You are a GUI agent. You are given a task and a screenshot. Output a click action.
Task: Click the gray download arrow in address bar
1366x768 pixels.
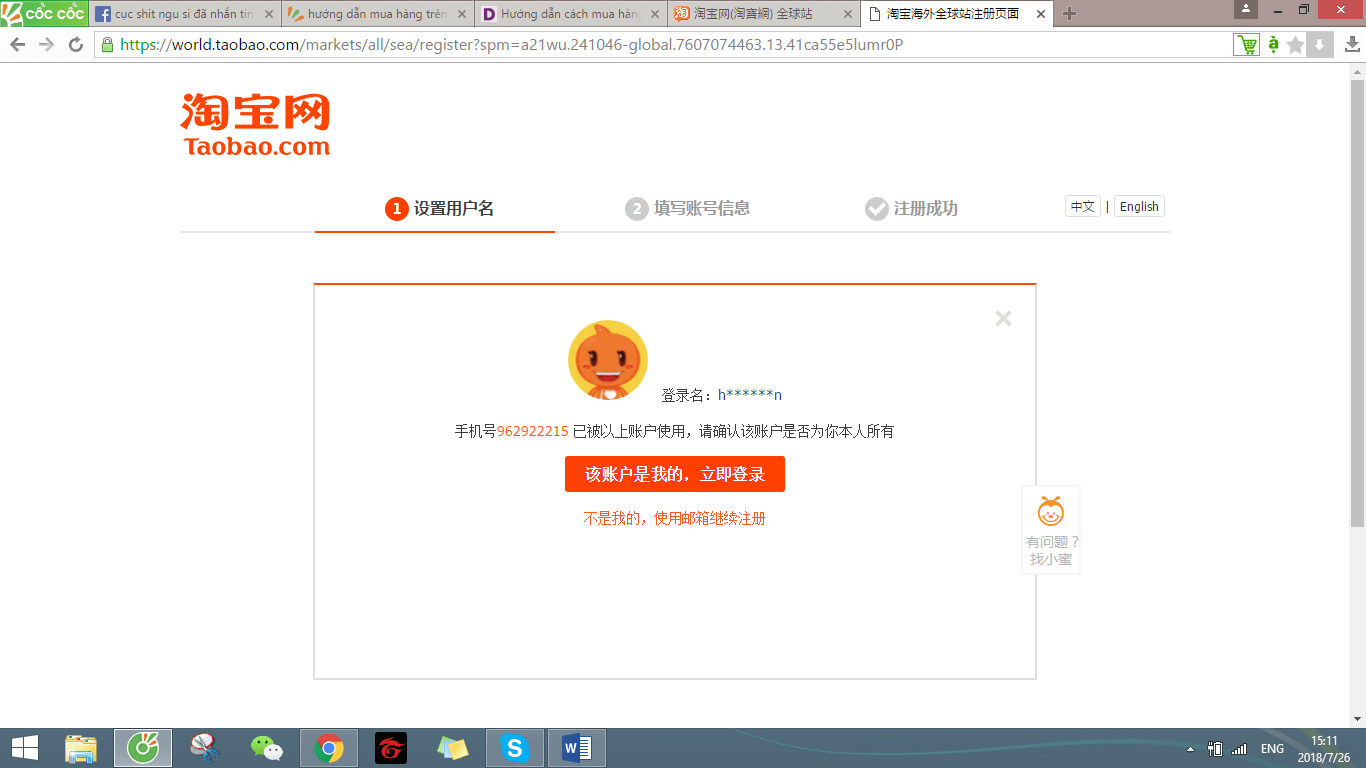(x=1319, y=45)
